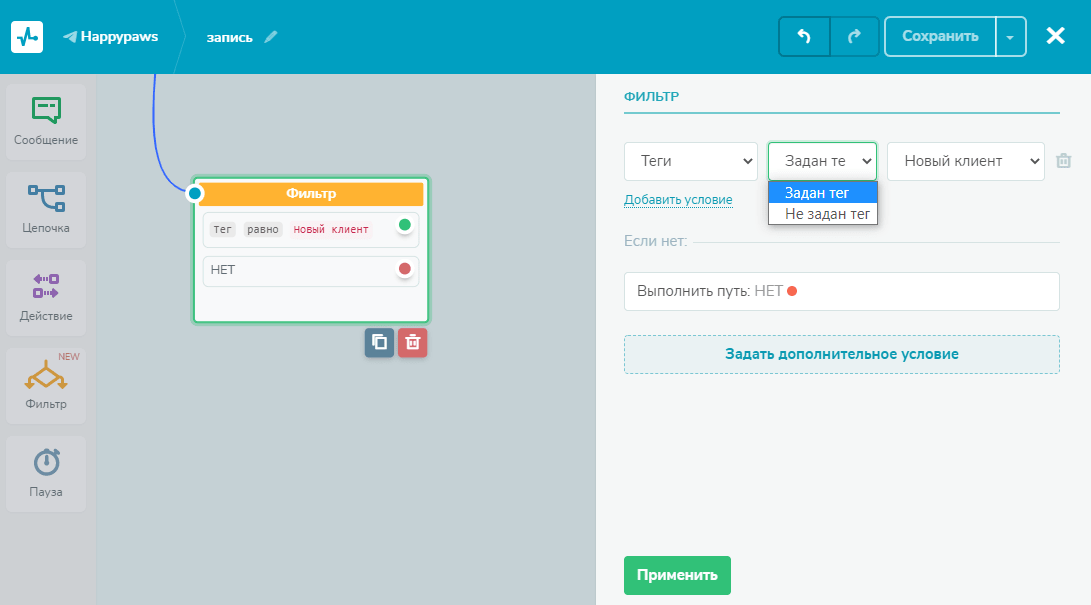Viewport: 1091px width, 605px height.
Task: Click 'Добавить условие' link
Action: (x=678, y=200)
